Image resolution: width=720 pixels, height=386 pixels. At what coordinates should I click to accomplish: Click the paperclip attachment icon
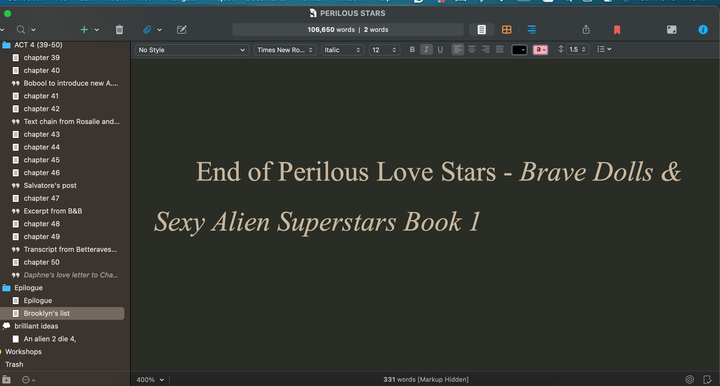click(147, 30)
